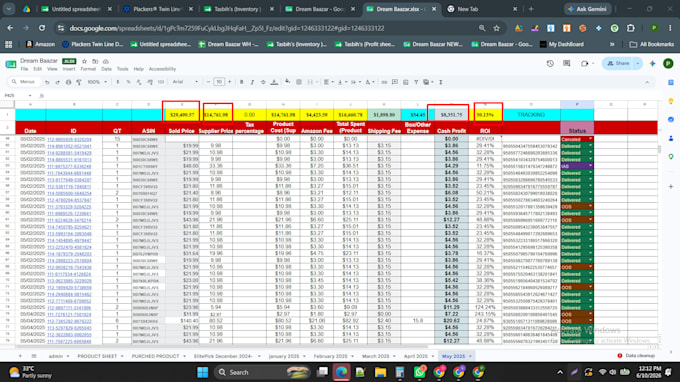Reload the browser page
Viewport: 680px width, 382px height.
(x=42, y=28)
